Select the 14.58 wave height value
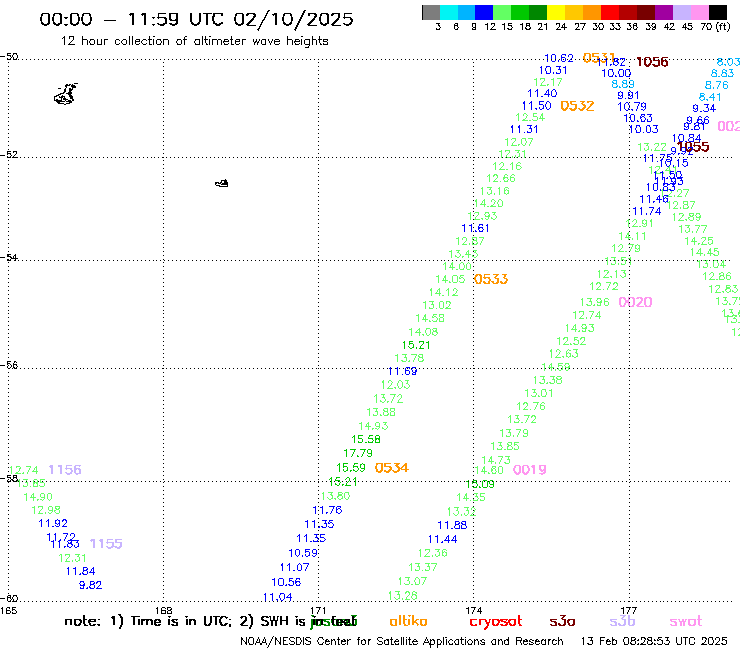This screenshot has width=740, height=650. (x=430, y=319)
